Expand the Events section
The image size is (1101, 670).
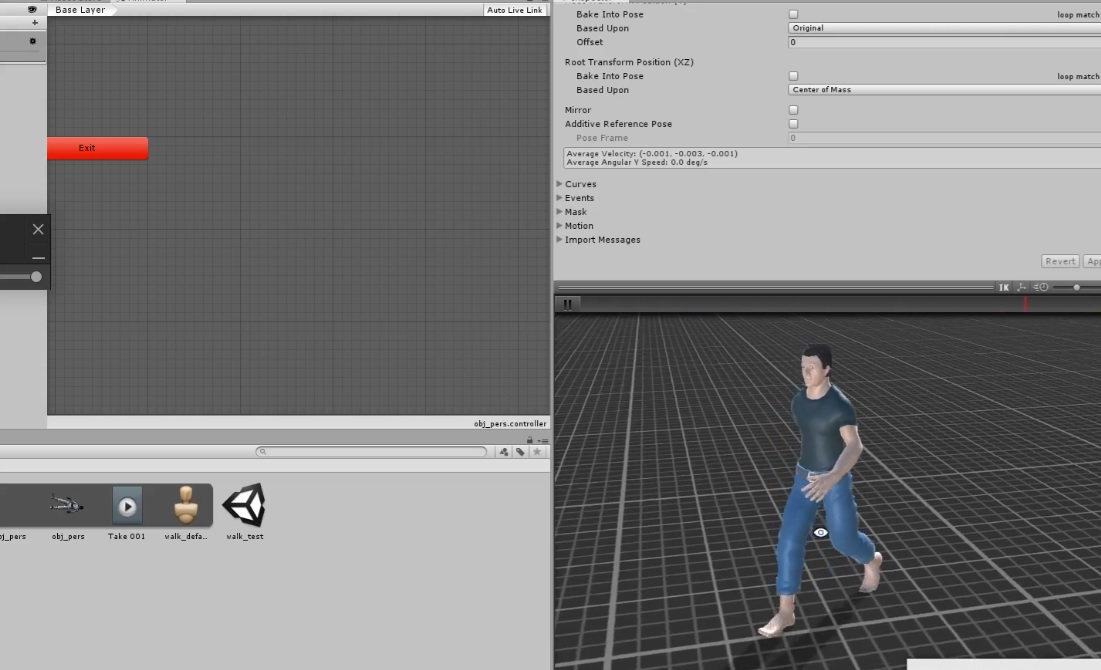579,198
